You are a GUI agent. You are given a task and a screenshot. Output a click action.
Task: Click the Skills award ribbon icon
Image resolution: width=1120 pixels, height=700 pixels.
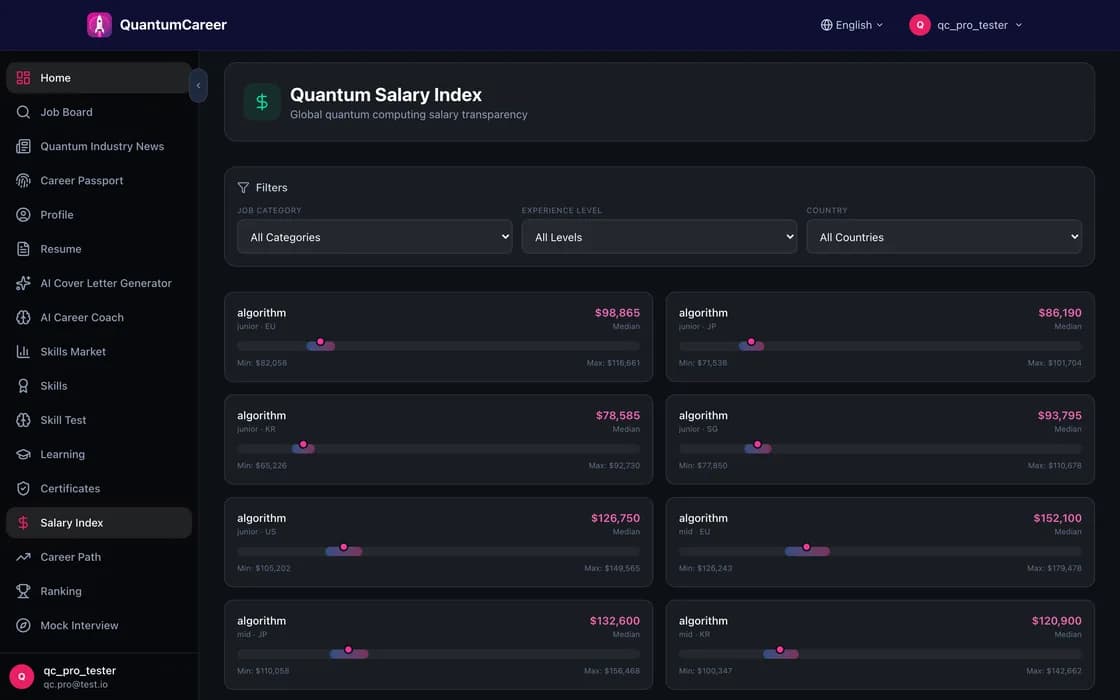(x=24, y=386)
